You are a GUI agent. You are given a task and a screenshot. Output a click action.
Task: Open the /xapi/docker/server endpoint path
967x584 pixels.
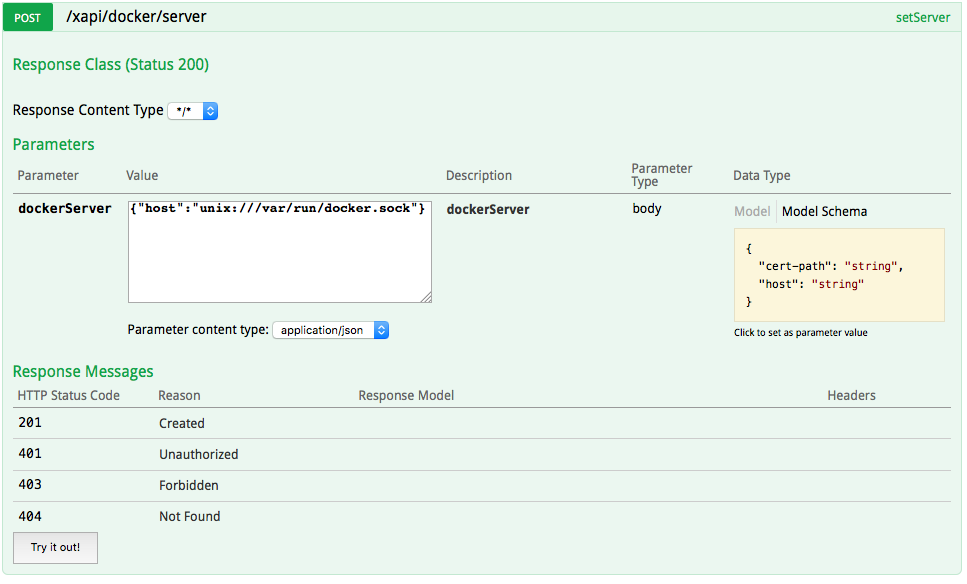pyautogui.click(x=136, y=17)
